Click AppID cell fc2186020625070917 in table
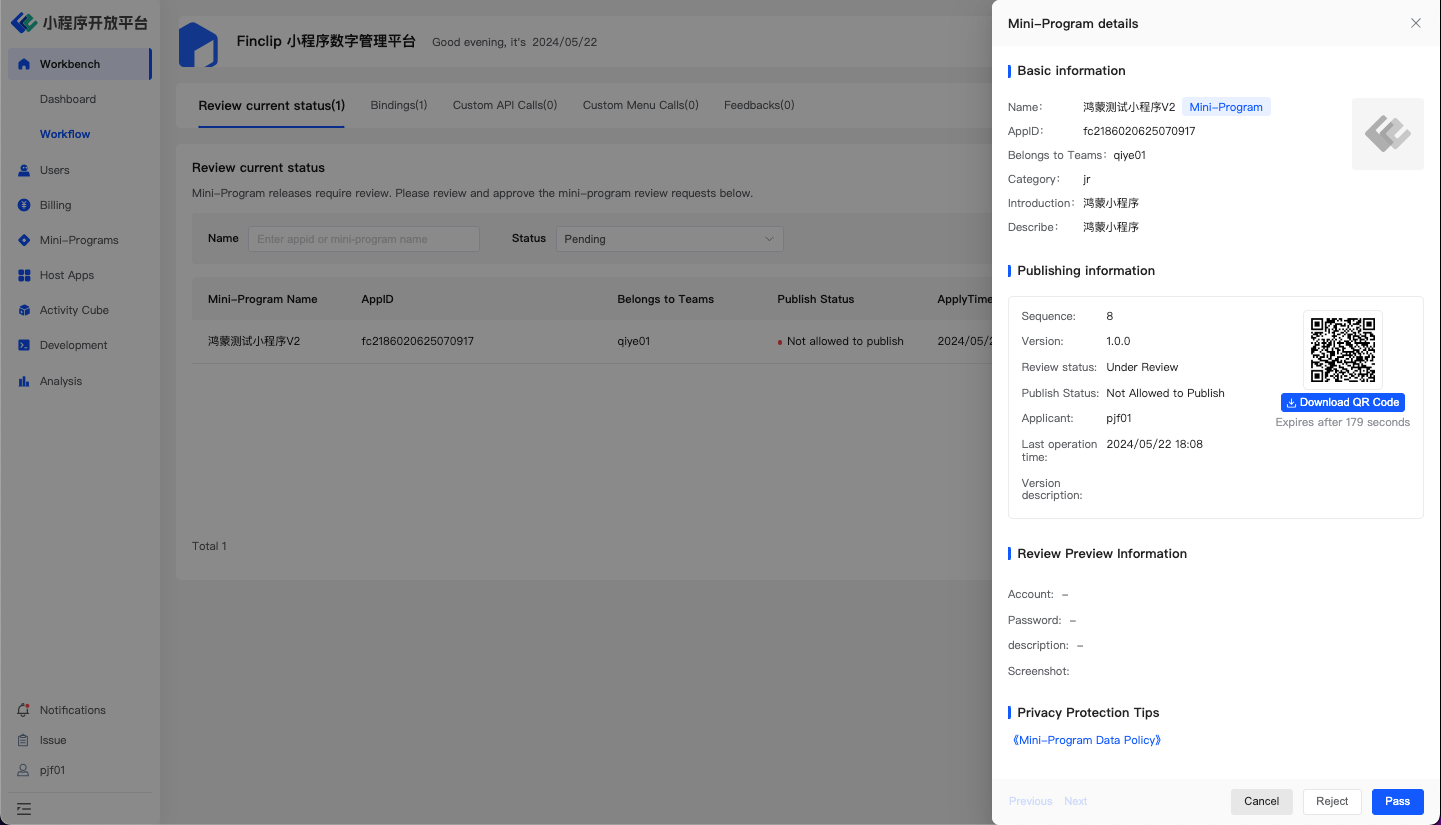This screenshot has height=825, width=1441. click(417, 341)
